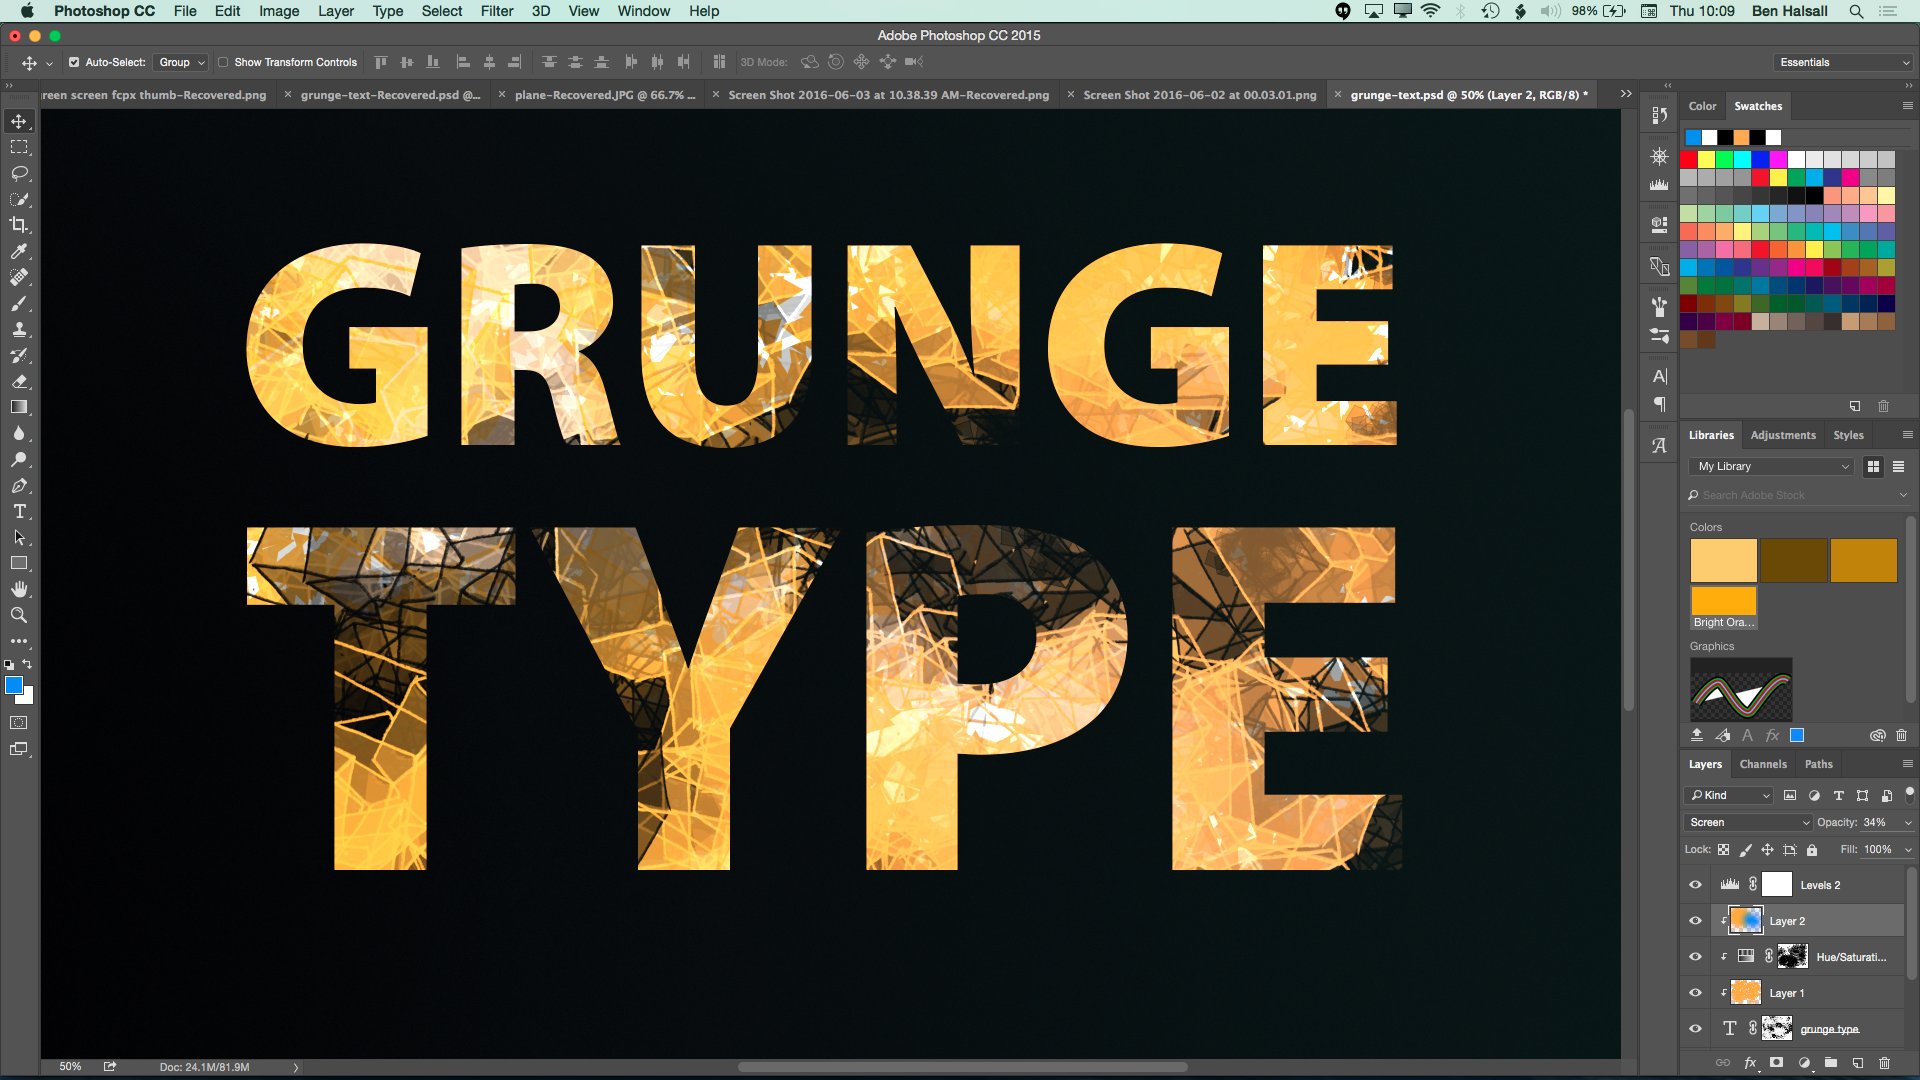Delete the selected layer with the trash button

click(x=1885, y=1063)
